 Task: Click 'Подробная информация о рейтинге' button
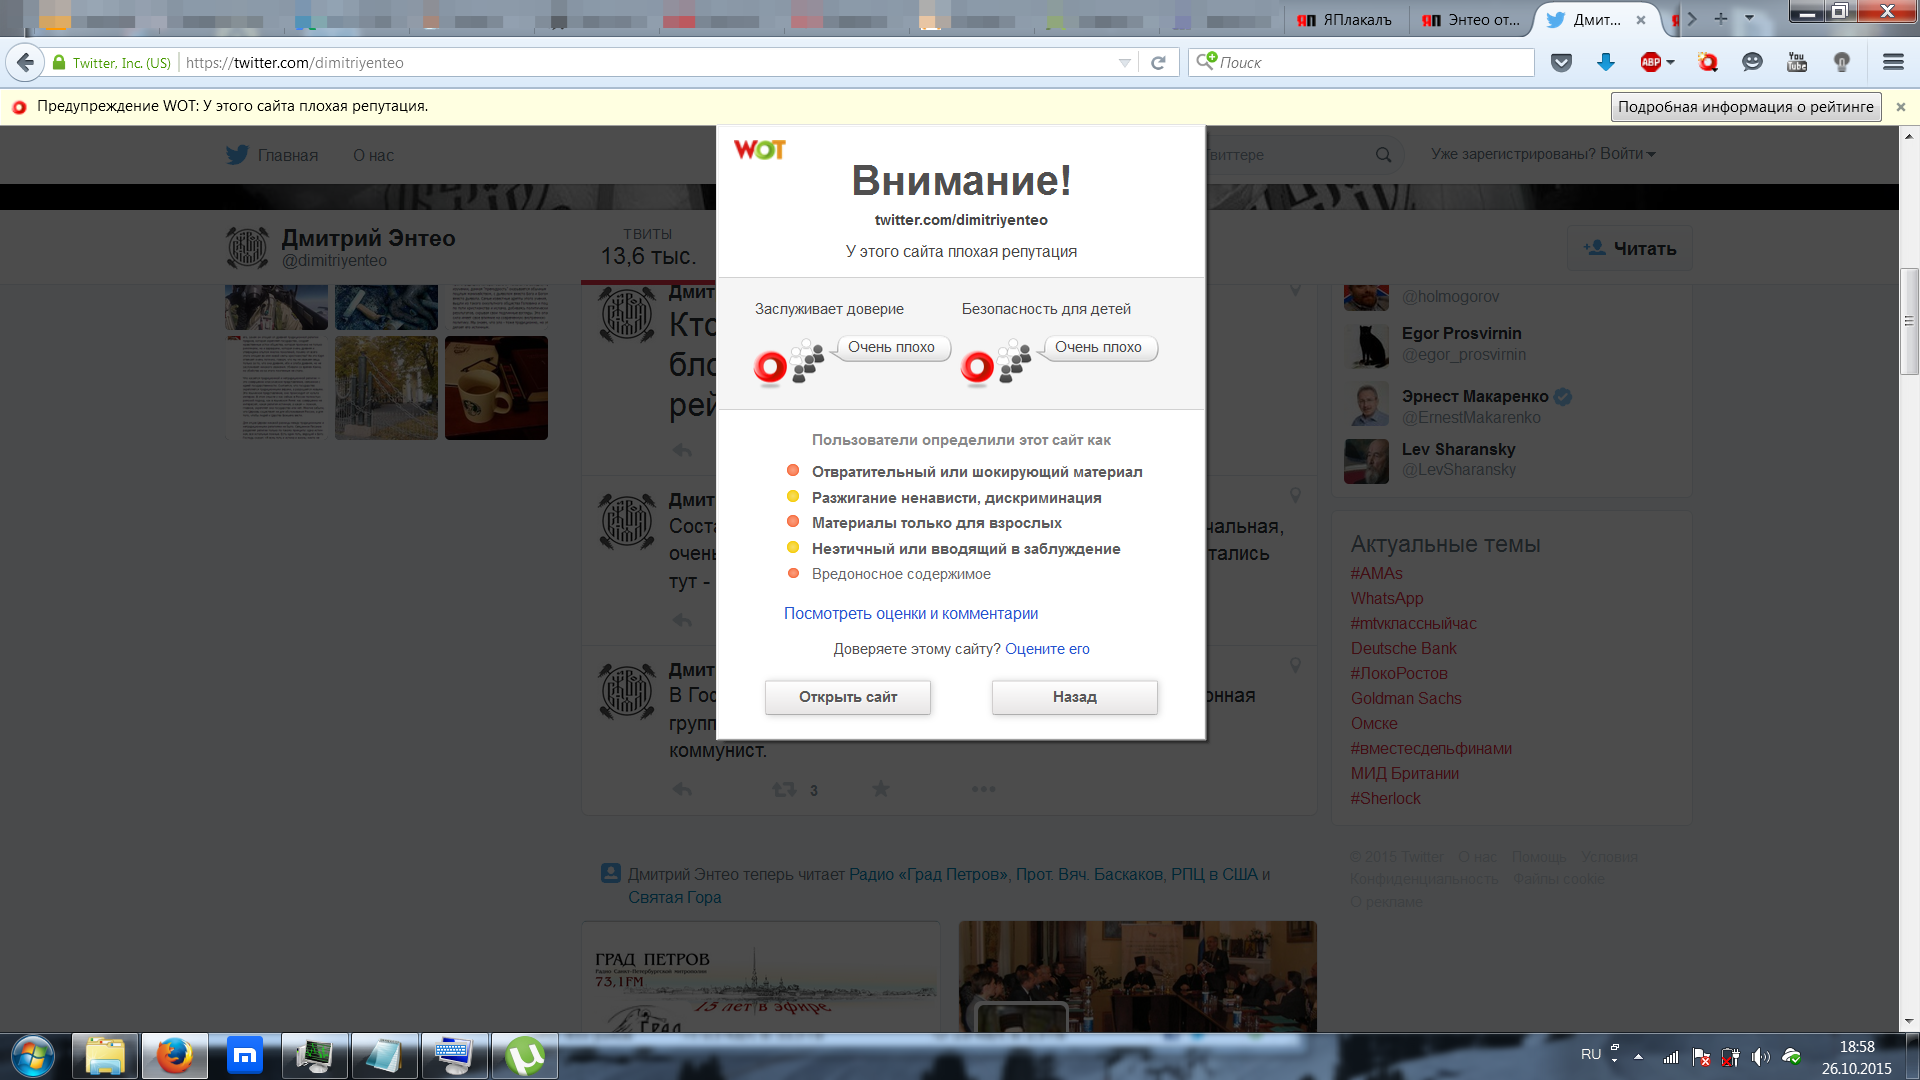(x=1746, y=107)
